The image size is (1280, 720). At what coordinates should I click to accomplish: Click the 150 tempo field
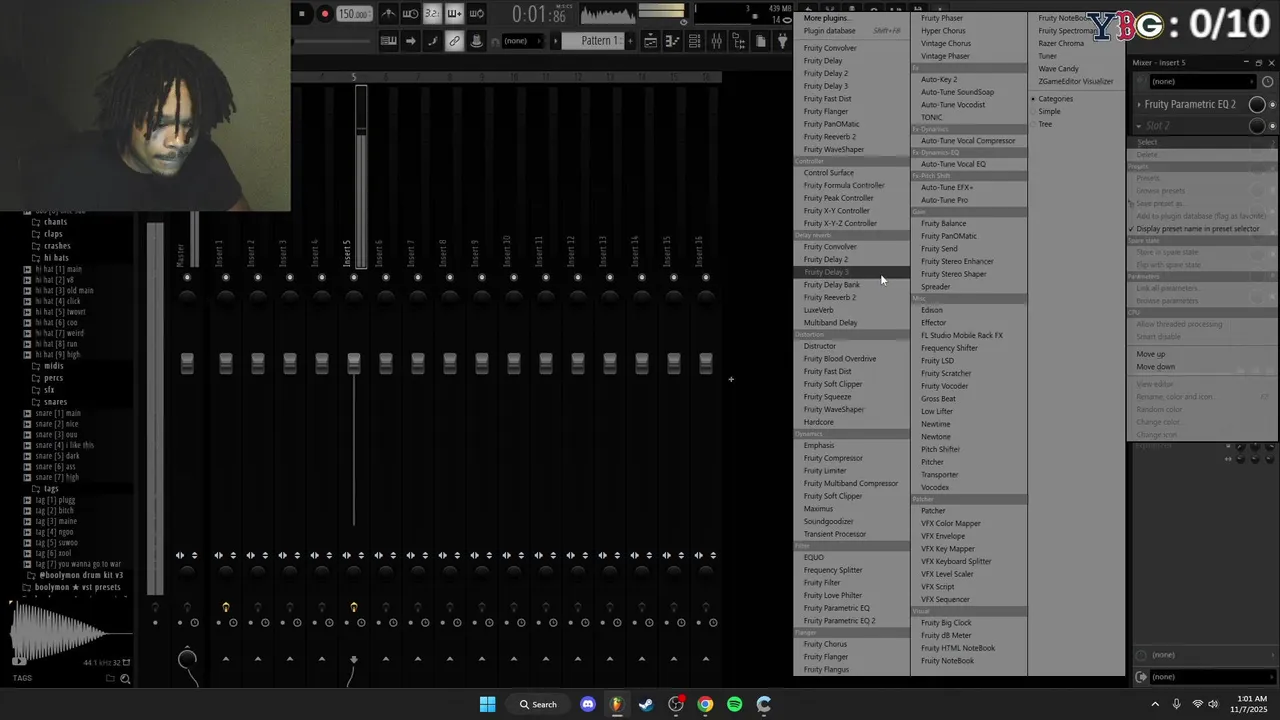[353, 14]
